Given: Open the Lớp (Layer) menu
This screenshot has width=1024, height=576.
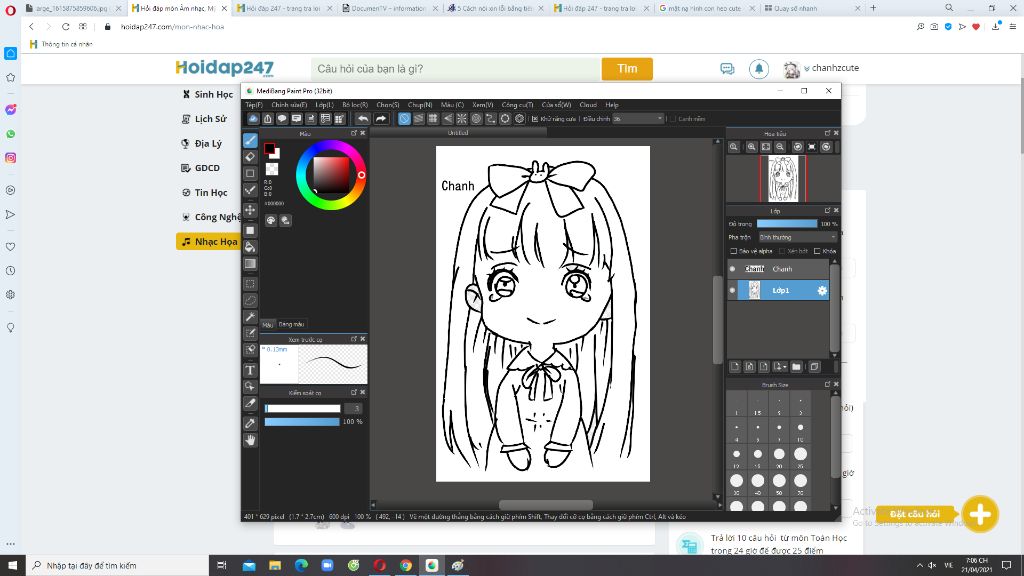Looking at the screenshot, I should point(325,104).
